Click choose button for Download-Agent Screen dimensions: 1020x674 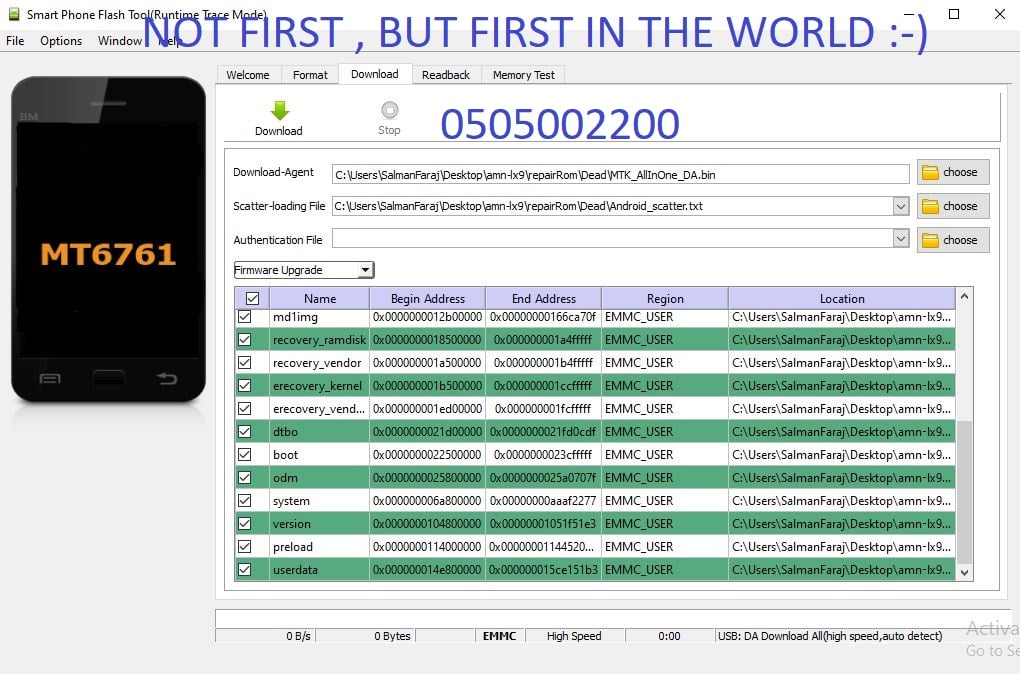pos(953,172)
